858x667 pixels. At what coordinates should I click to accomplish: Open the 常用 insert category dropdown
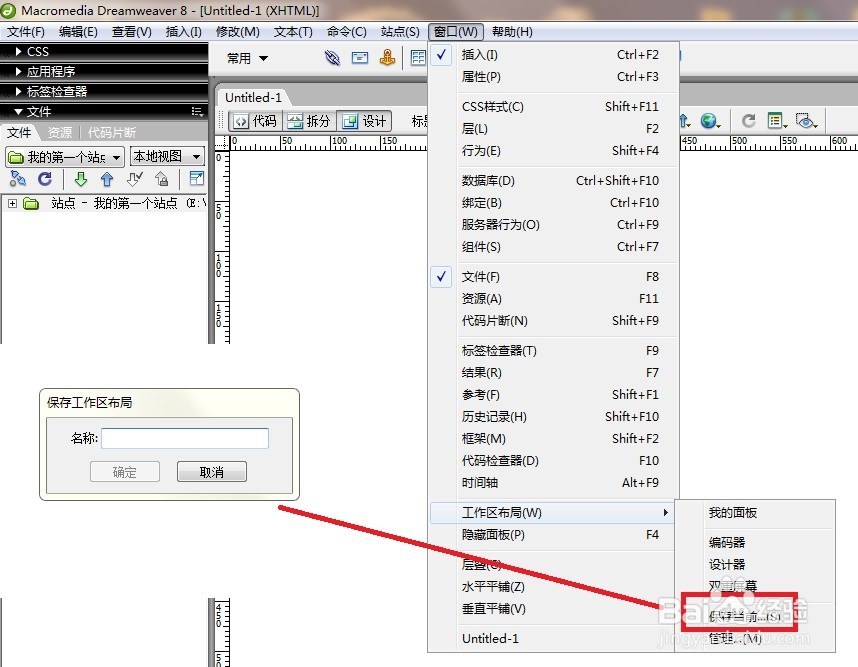click(247, 58)
